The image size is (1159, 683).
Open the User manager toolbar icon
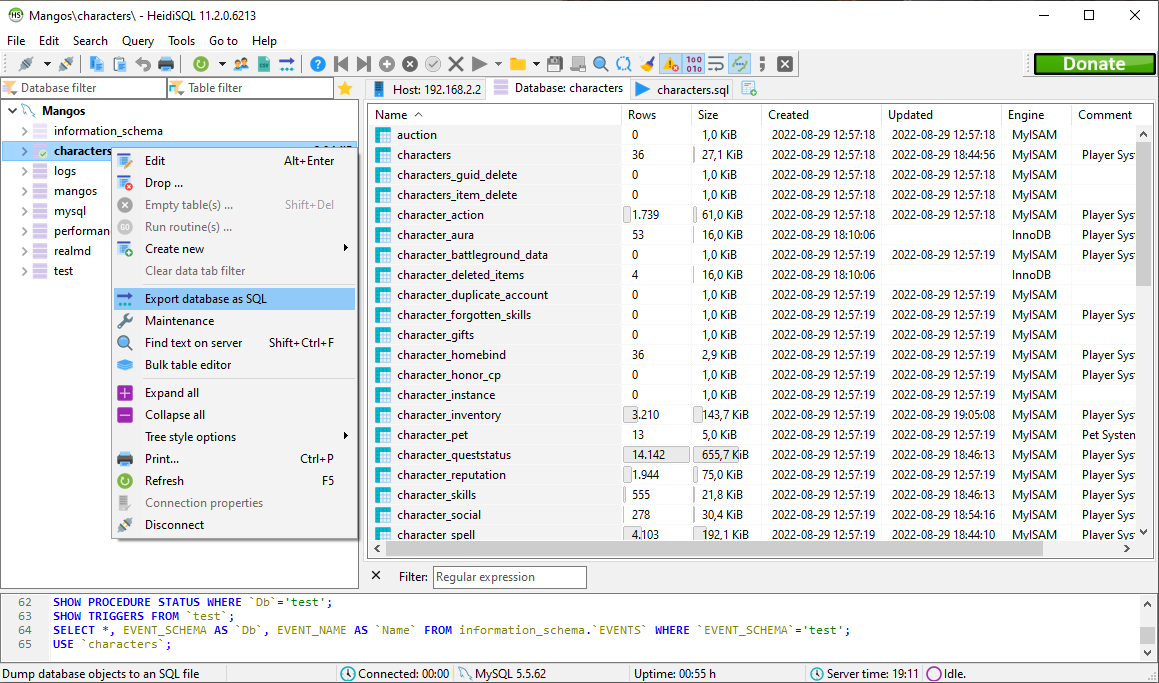point(241,64)
